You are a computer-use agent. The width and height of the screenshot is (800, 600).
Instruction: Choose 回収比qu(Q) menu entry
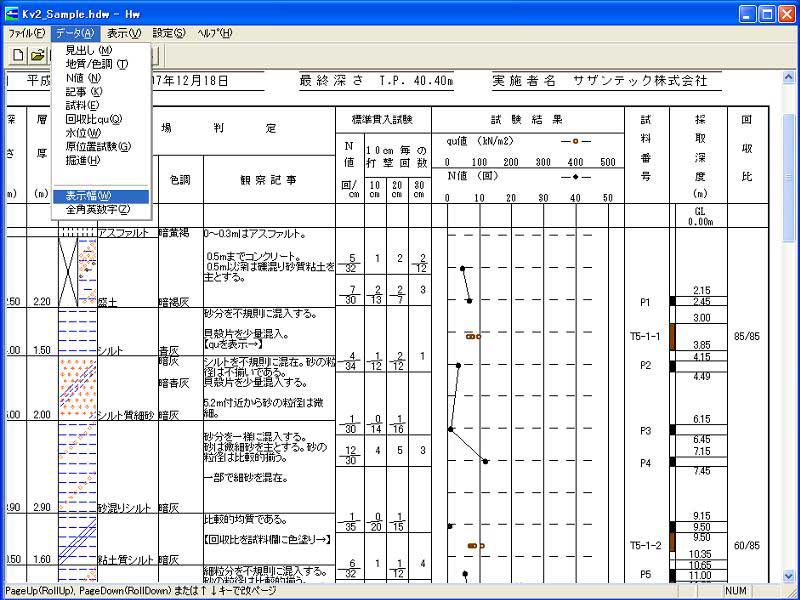[x=94, y=119]
